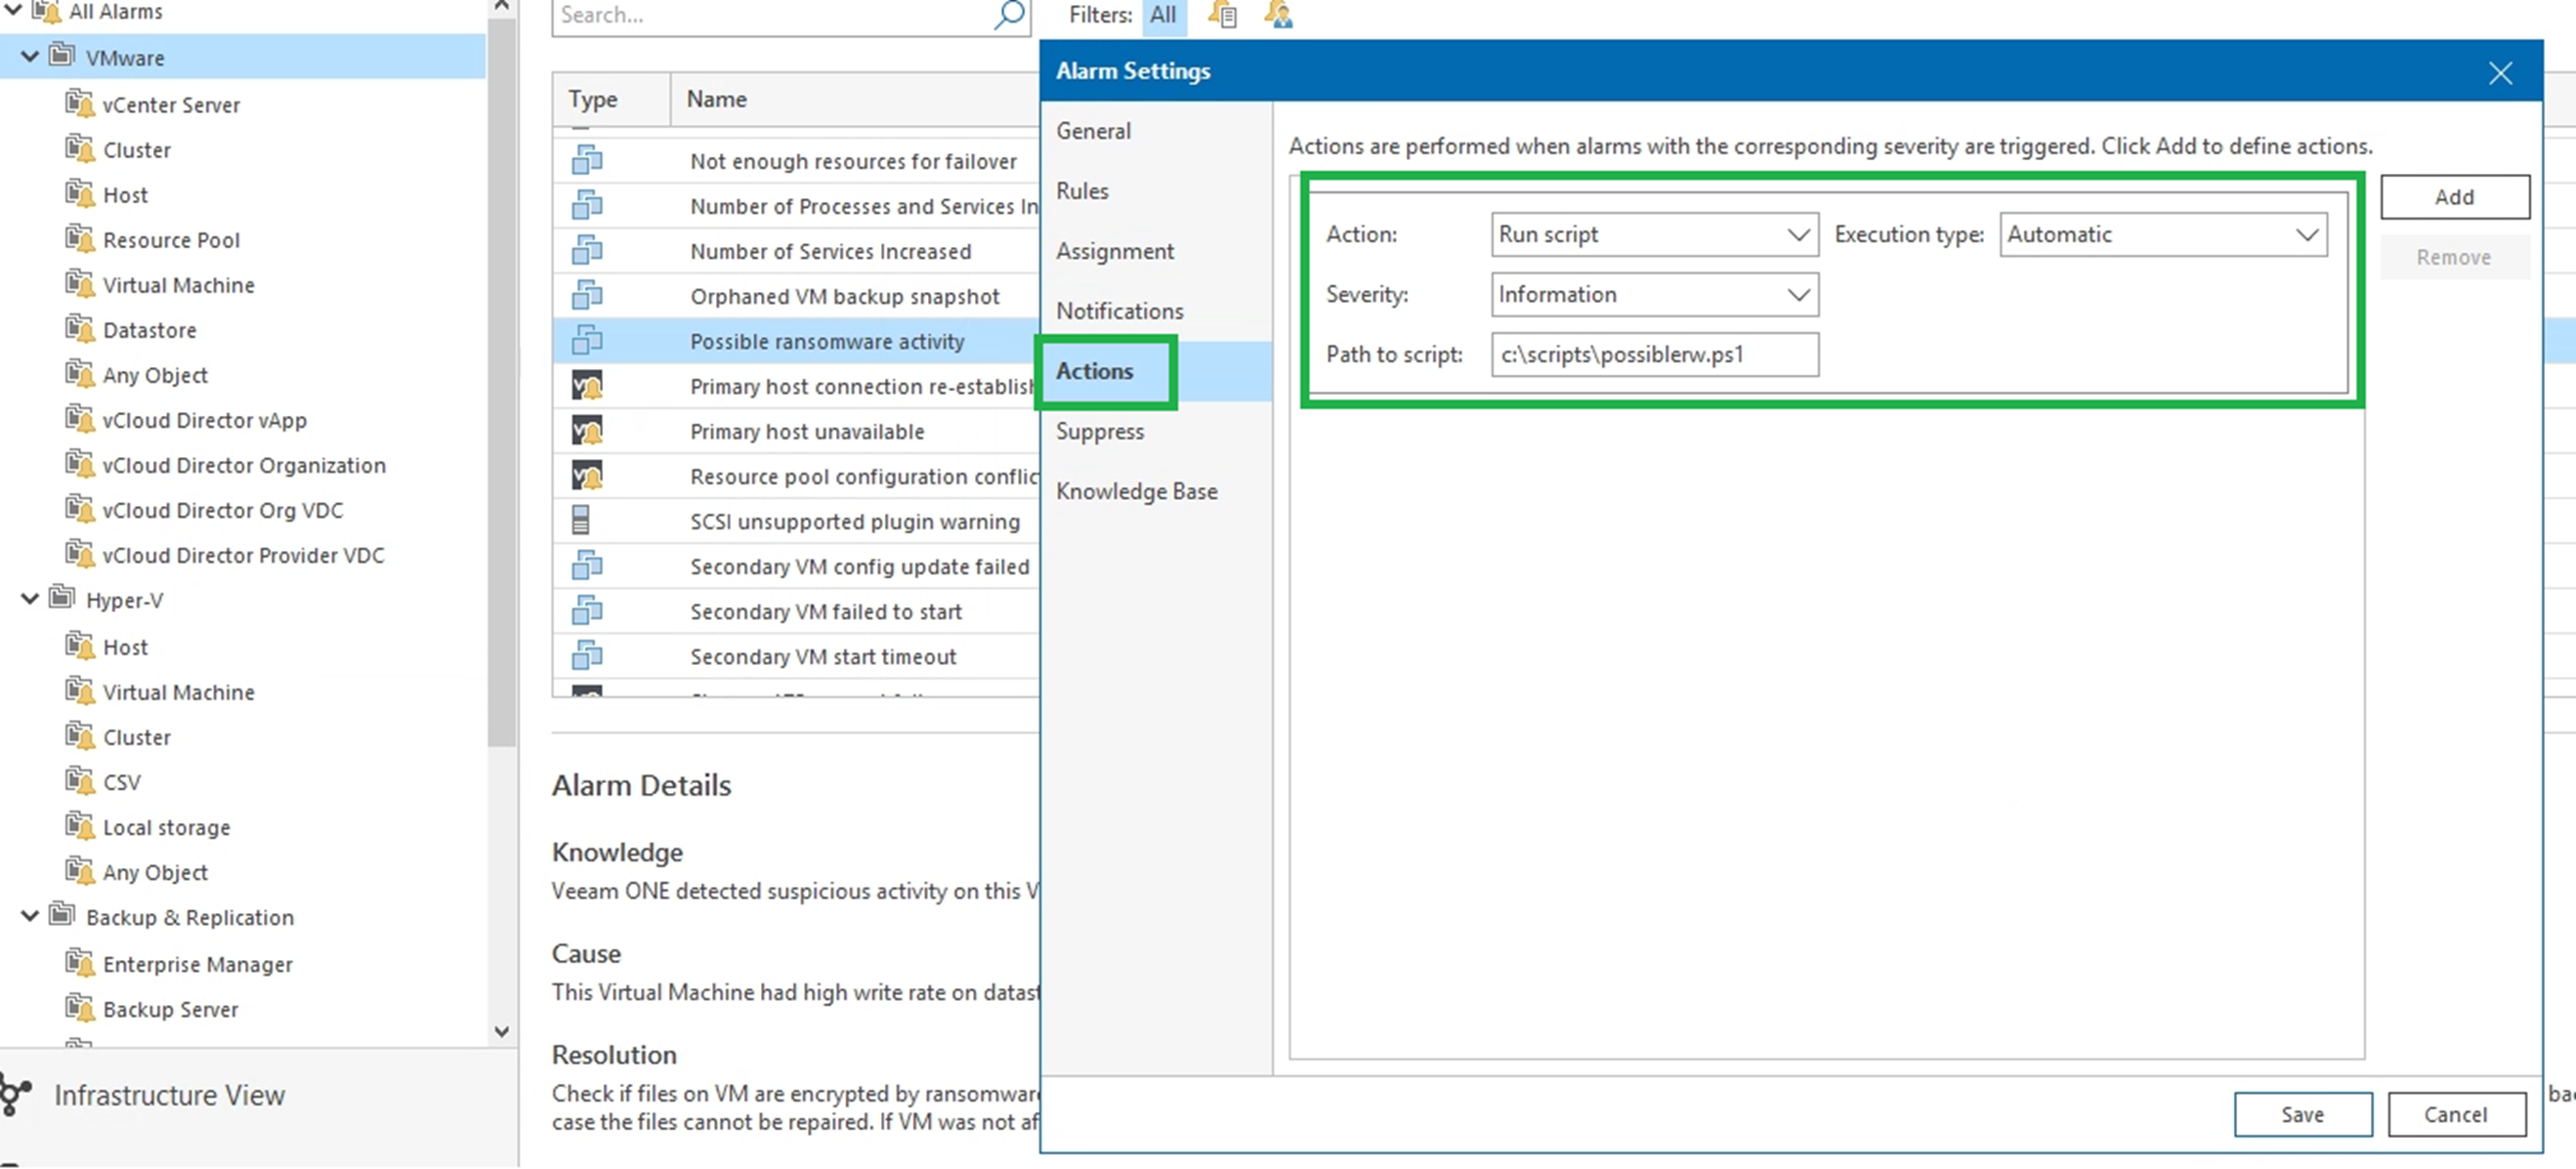The width and height of the screenshot is (2576, 1169).
Task: Click Cancel in Alarm Settings
Action: point(2455,1114)
